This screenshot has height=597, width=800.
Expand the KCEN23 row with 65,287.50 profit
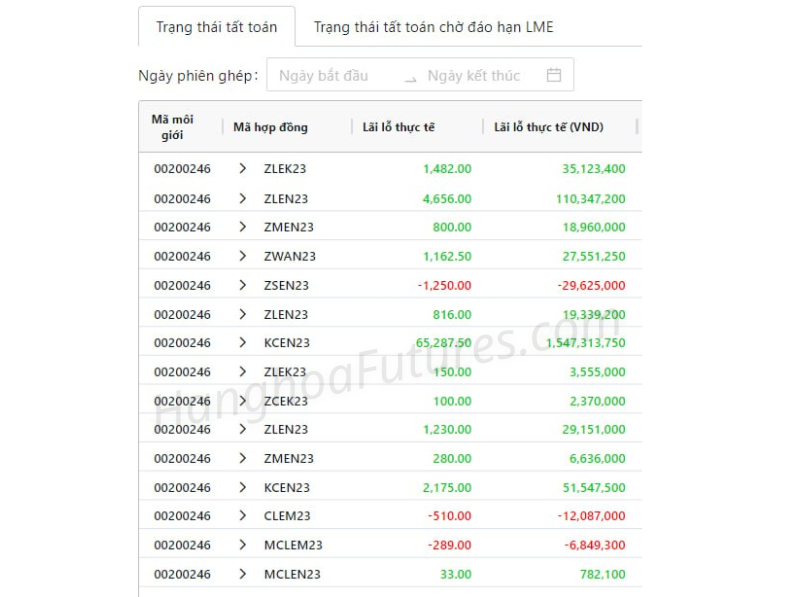click(x=242, y=342)
